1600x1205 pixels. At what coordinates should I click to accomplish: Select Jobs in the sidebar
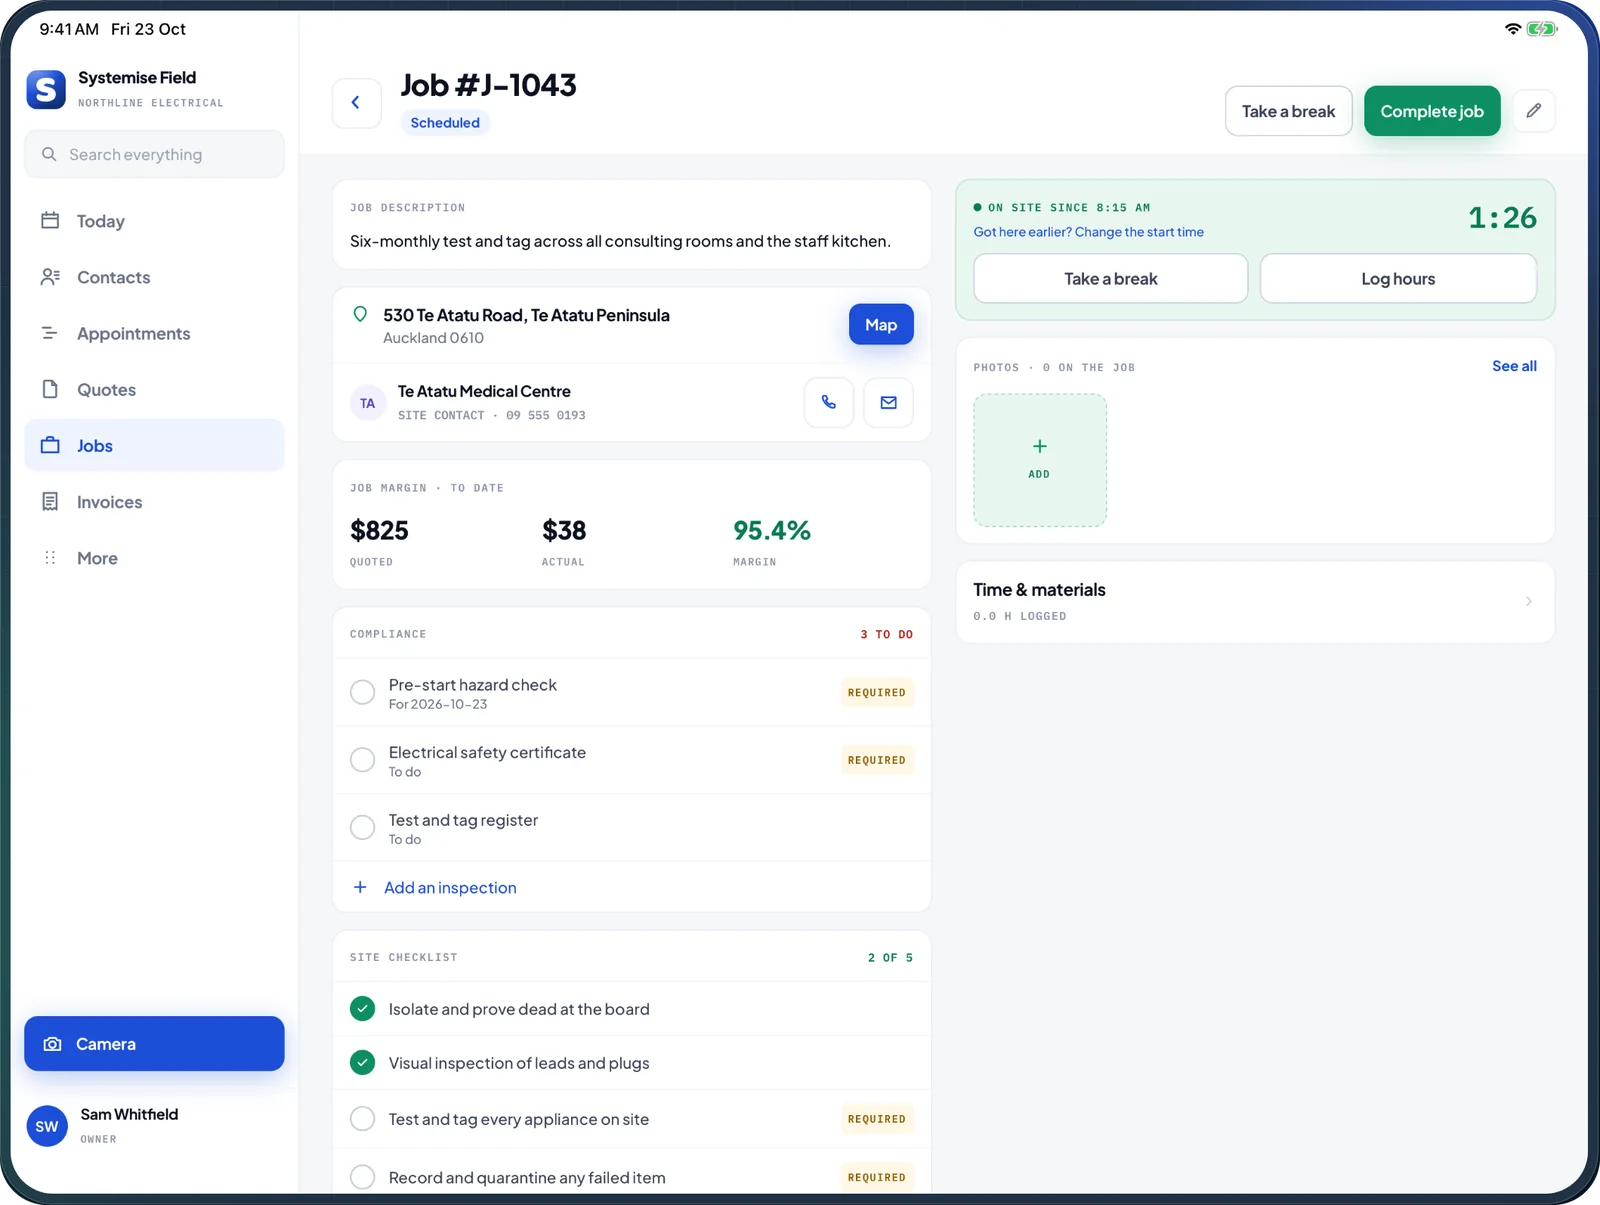click(154, 445)
